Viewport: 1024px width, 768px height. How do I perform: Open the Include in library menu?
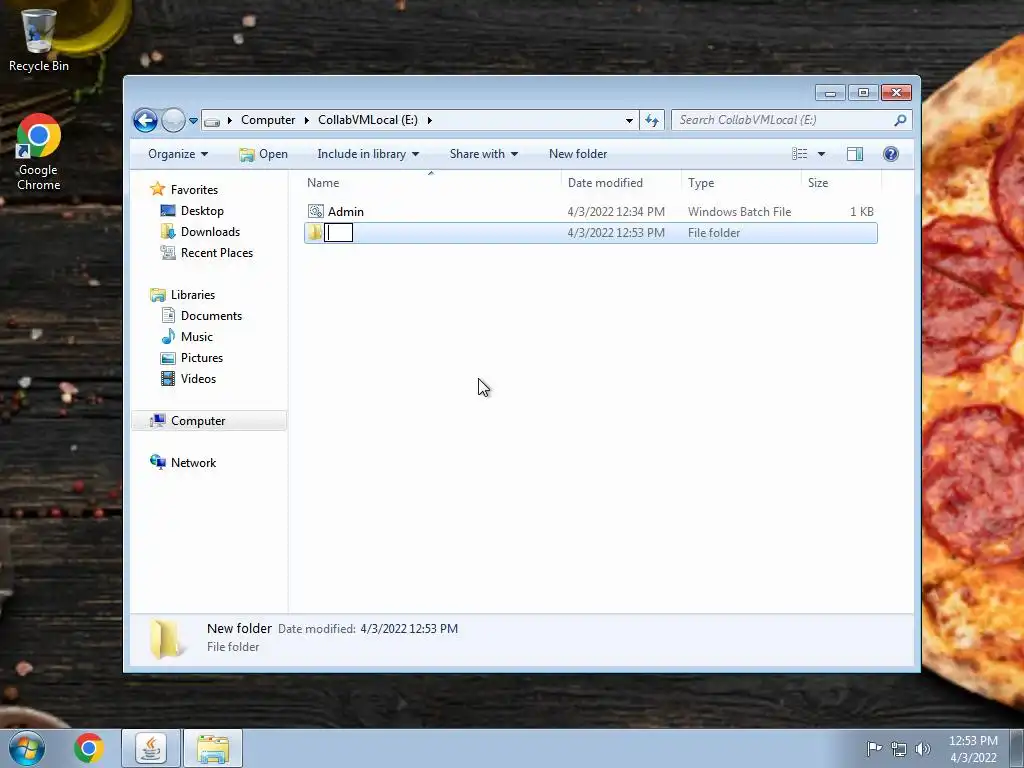368,154
